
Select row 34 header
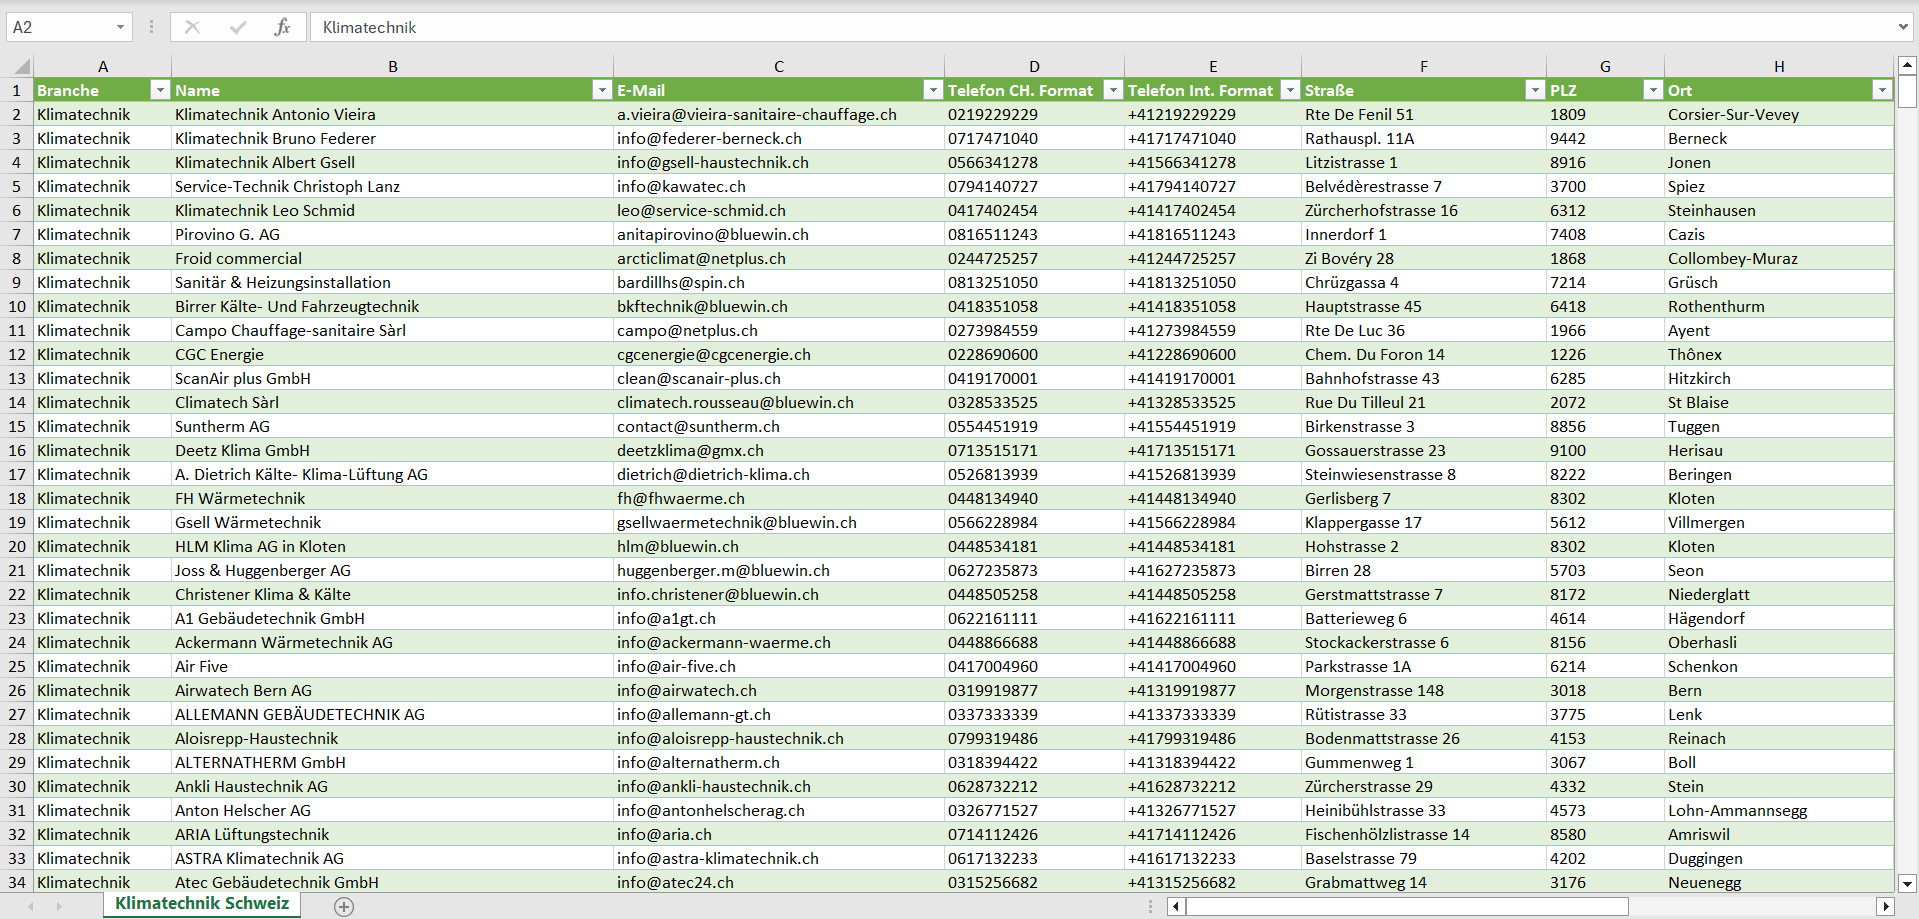[17, 882]
